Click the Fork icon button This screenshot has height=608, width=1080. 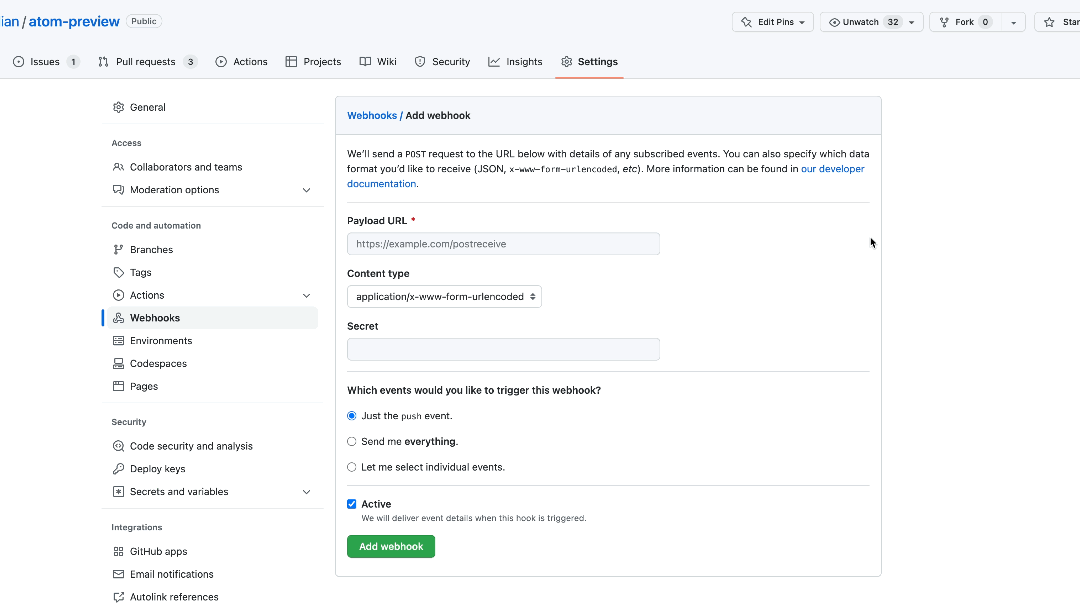(944, 22)
